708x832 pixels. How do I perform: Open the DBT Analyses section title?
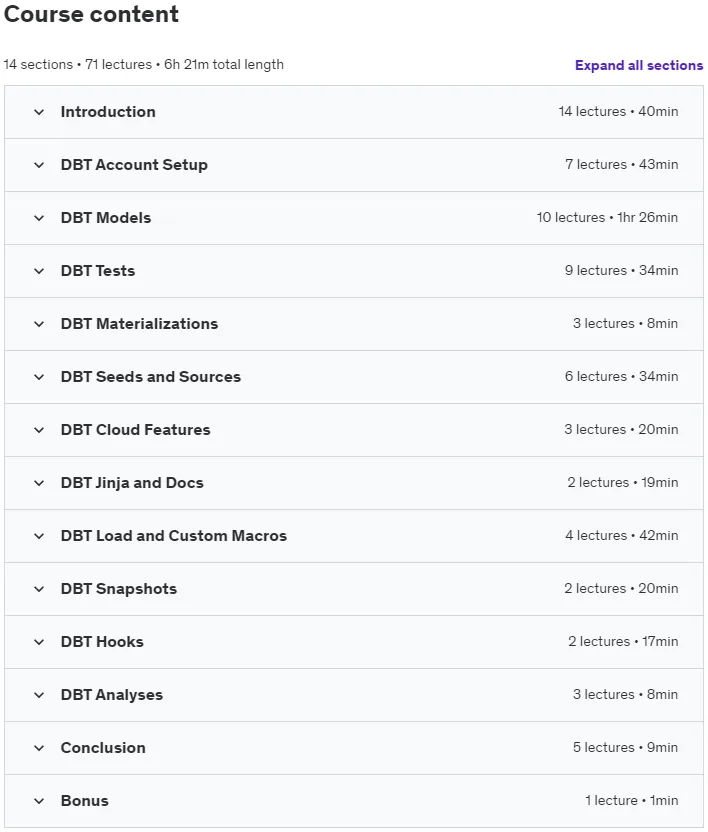tap(111, 695)
